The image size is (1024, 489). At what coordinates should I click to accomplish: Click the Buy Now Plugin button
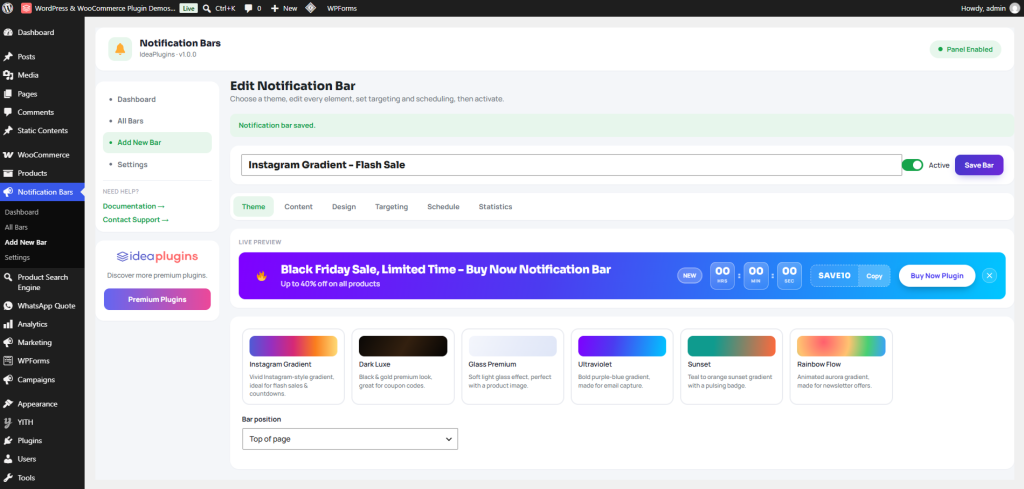[x=937, y=276]
